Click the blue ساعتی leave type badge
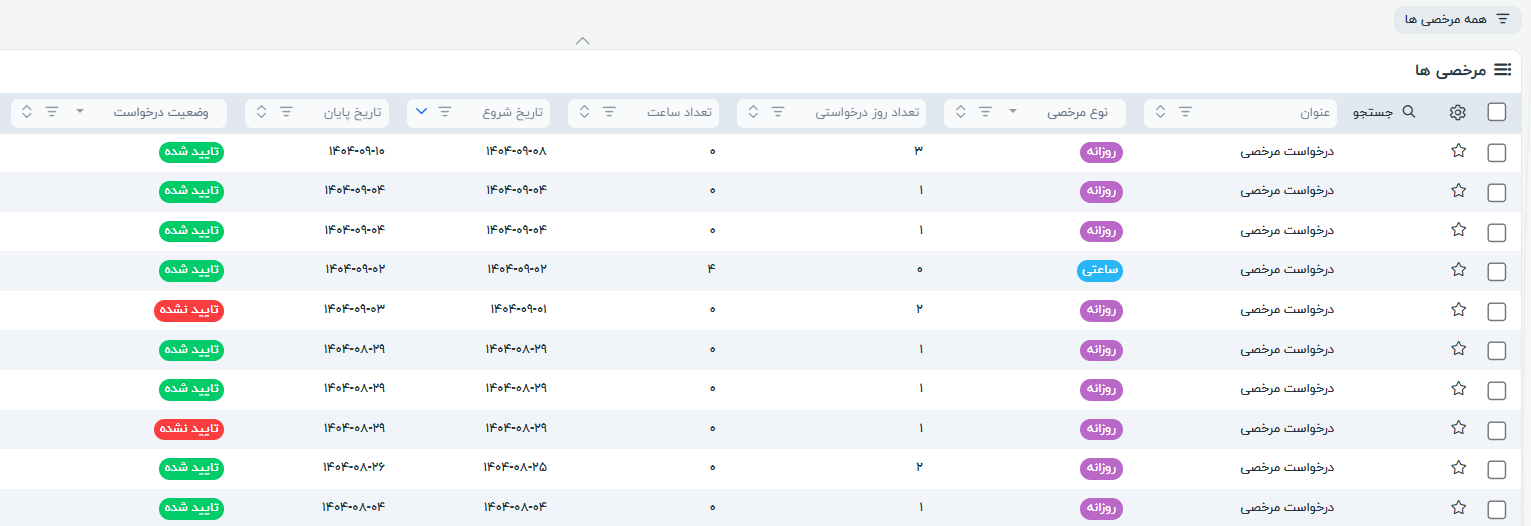 [x=1100, y=270]
